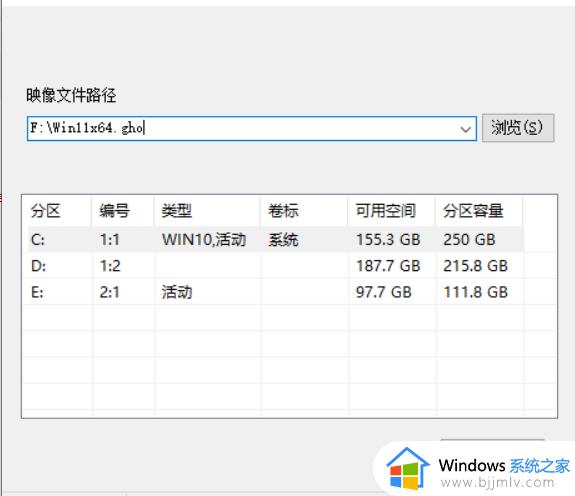Click the 1:1 number cell

[110, 240]
